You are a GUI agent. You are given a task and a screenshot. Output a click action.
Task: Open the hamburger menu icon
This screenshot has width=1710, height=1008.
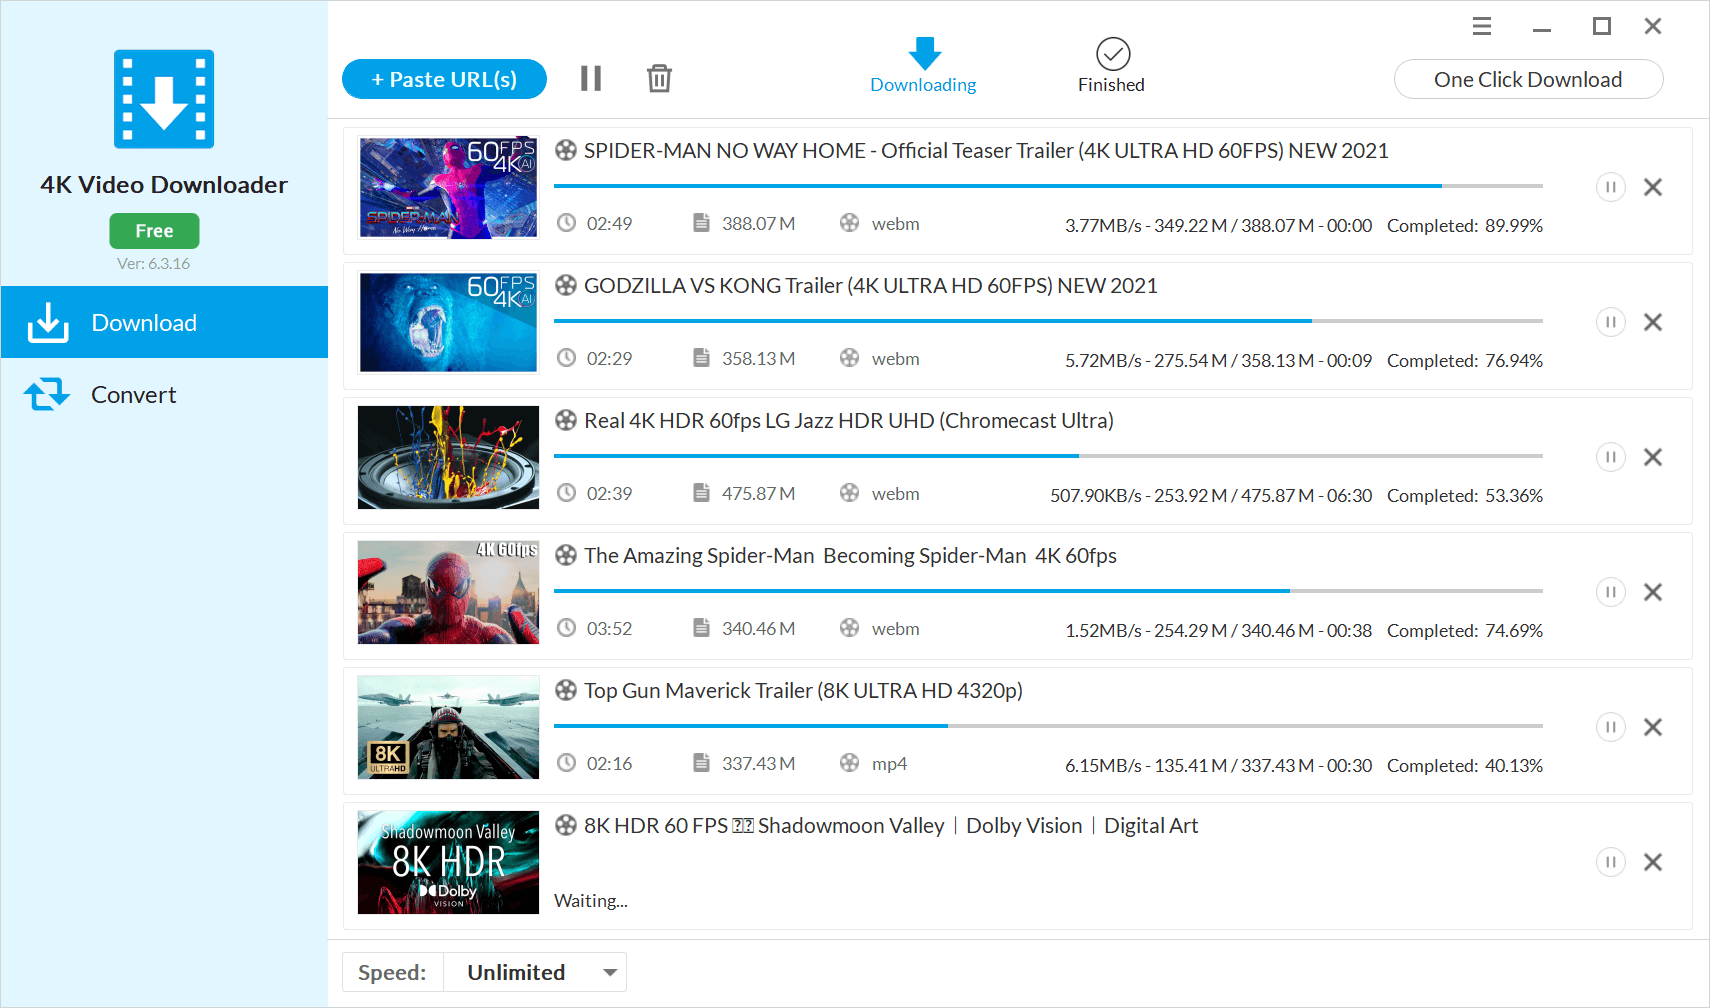[1482, 27]
